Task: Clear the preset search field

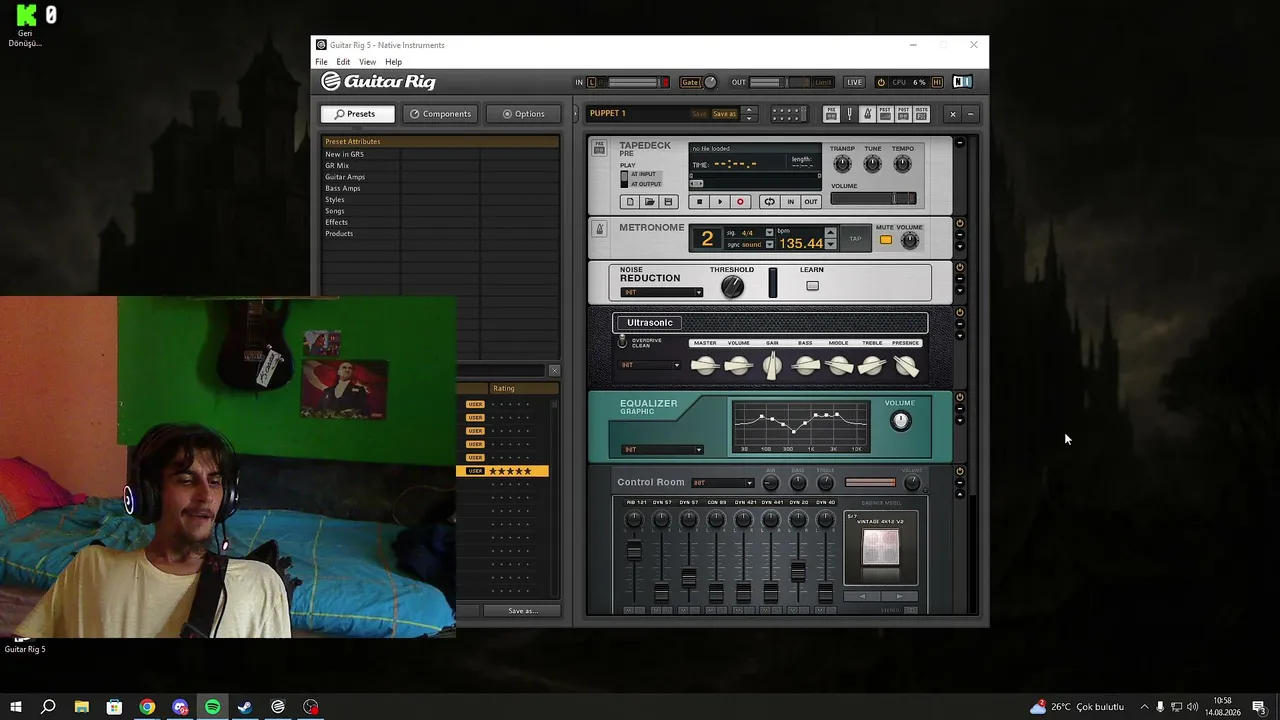Action: [x=554, y=370]
